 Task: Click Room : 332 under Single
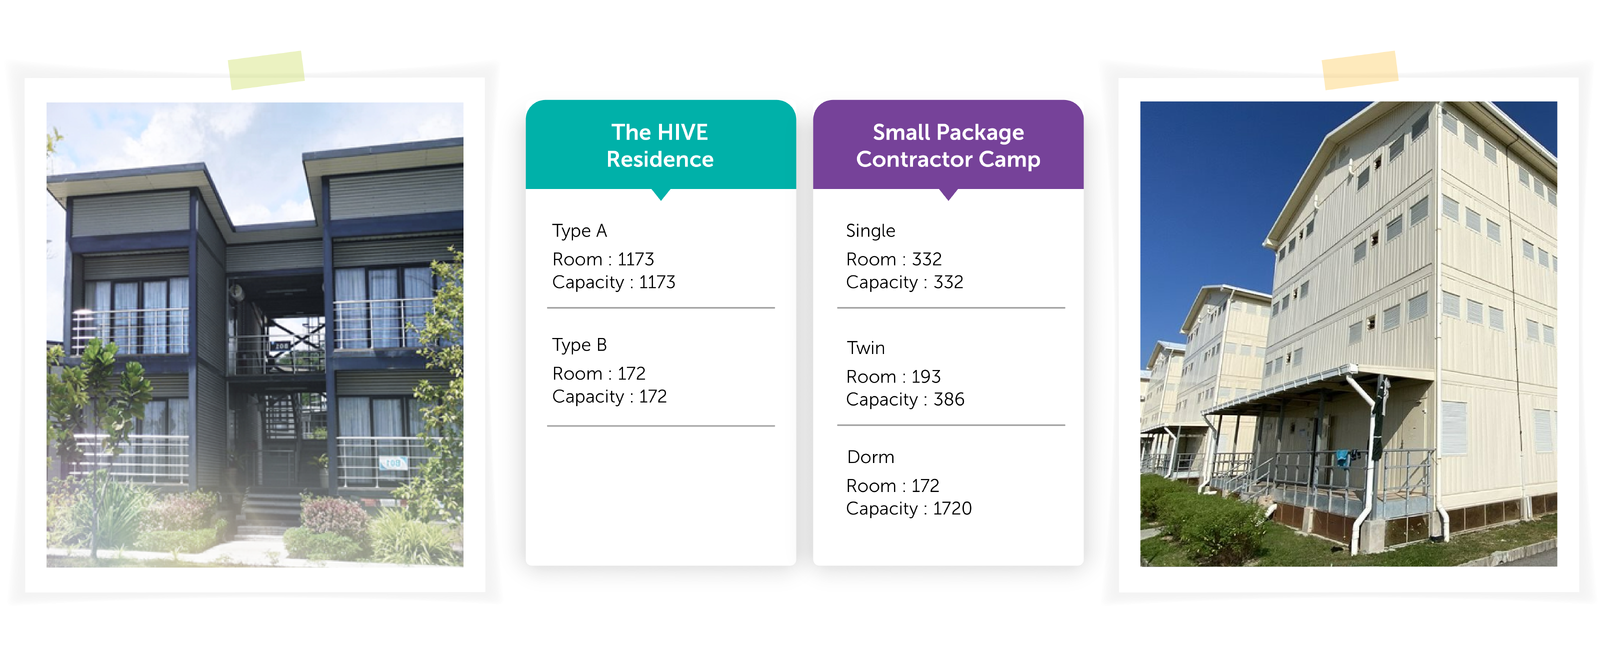(x=894, y=259)
